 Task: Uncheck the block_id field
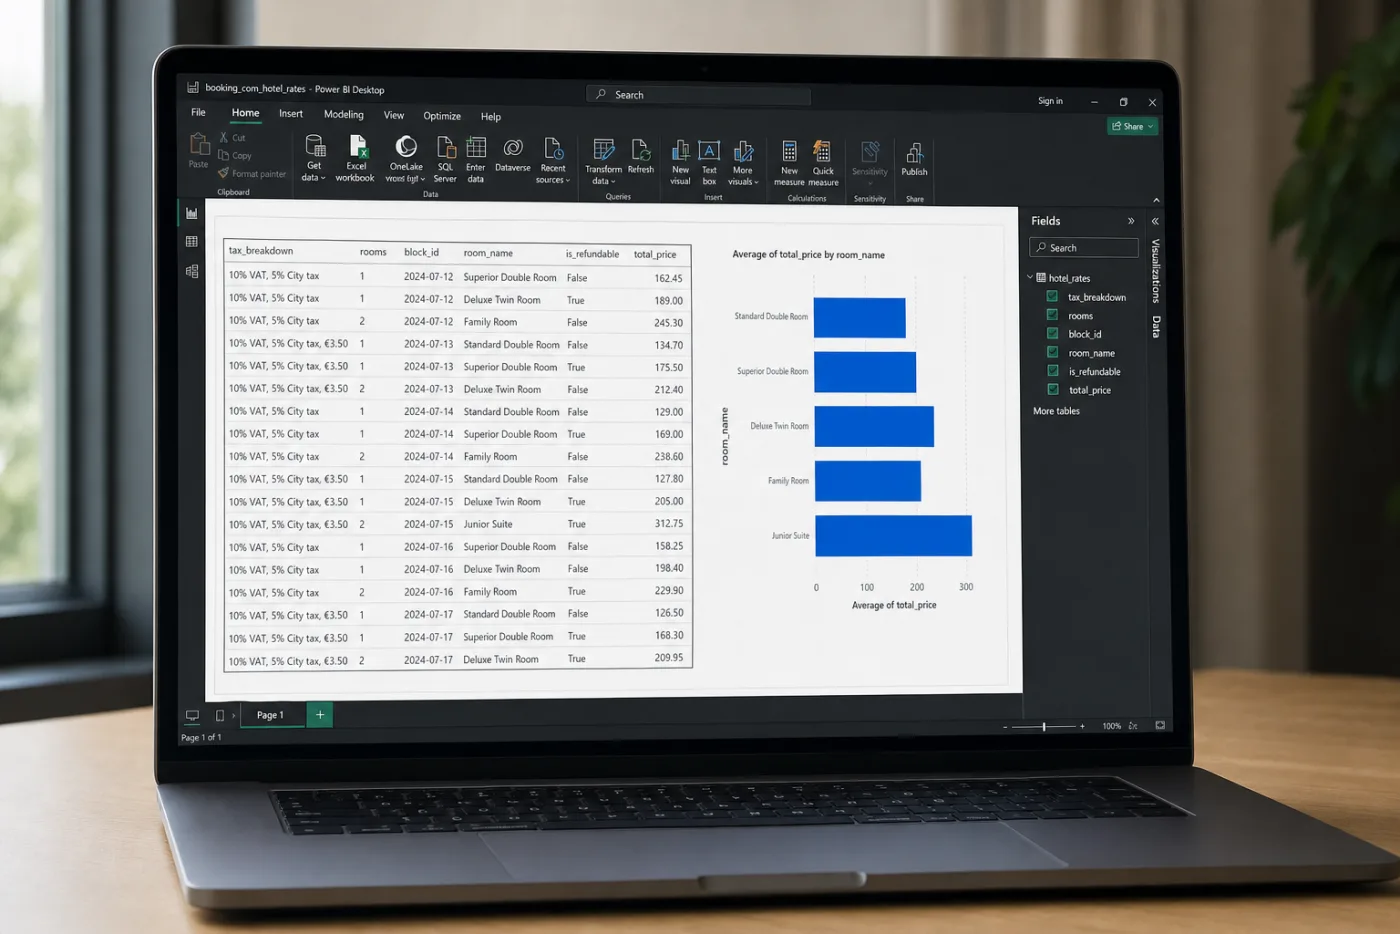1052,333
